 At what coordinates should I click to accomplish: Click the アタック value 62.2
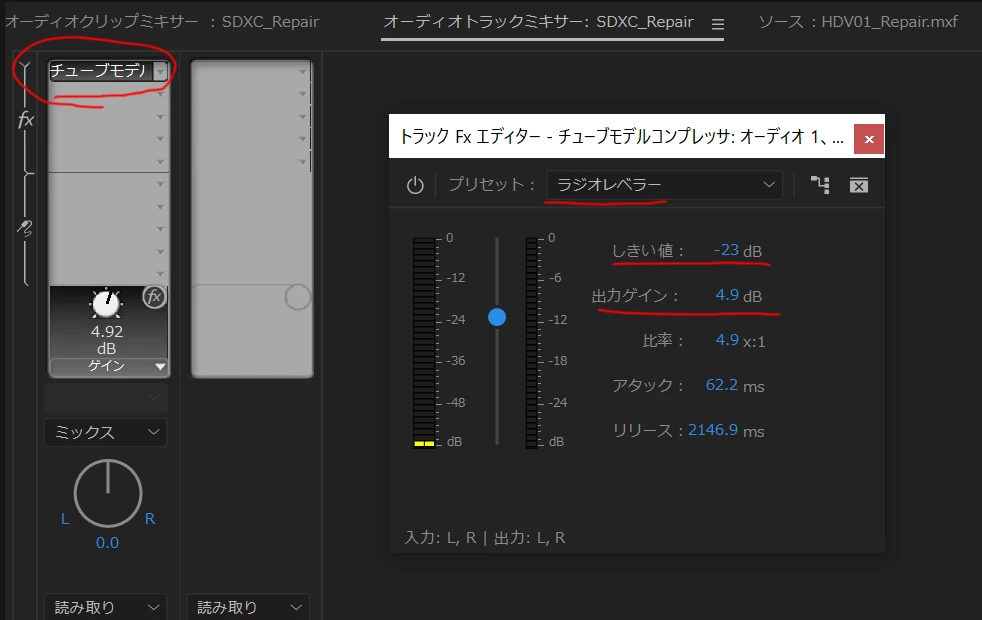[x=721, y=385]
